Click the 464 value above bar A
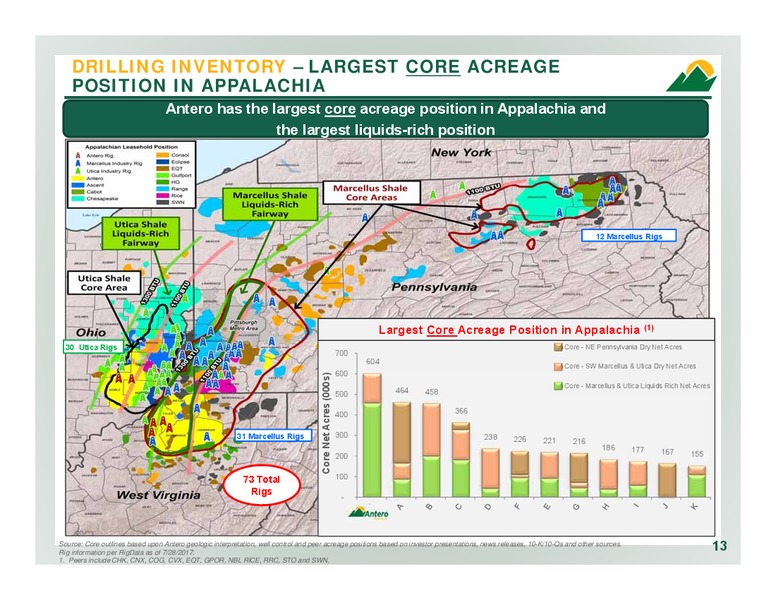Image resolution: width=776 pixels, height=600 pixels. click(x=402, y=391)
